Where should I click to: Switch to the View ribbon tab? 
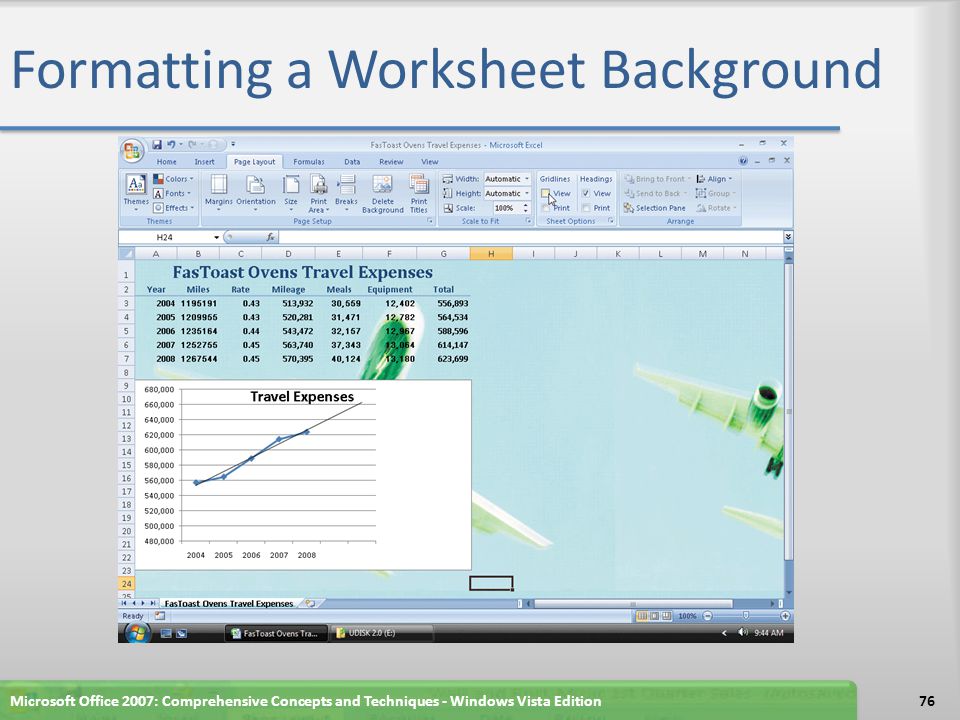click(429, 162)
